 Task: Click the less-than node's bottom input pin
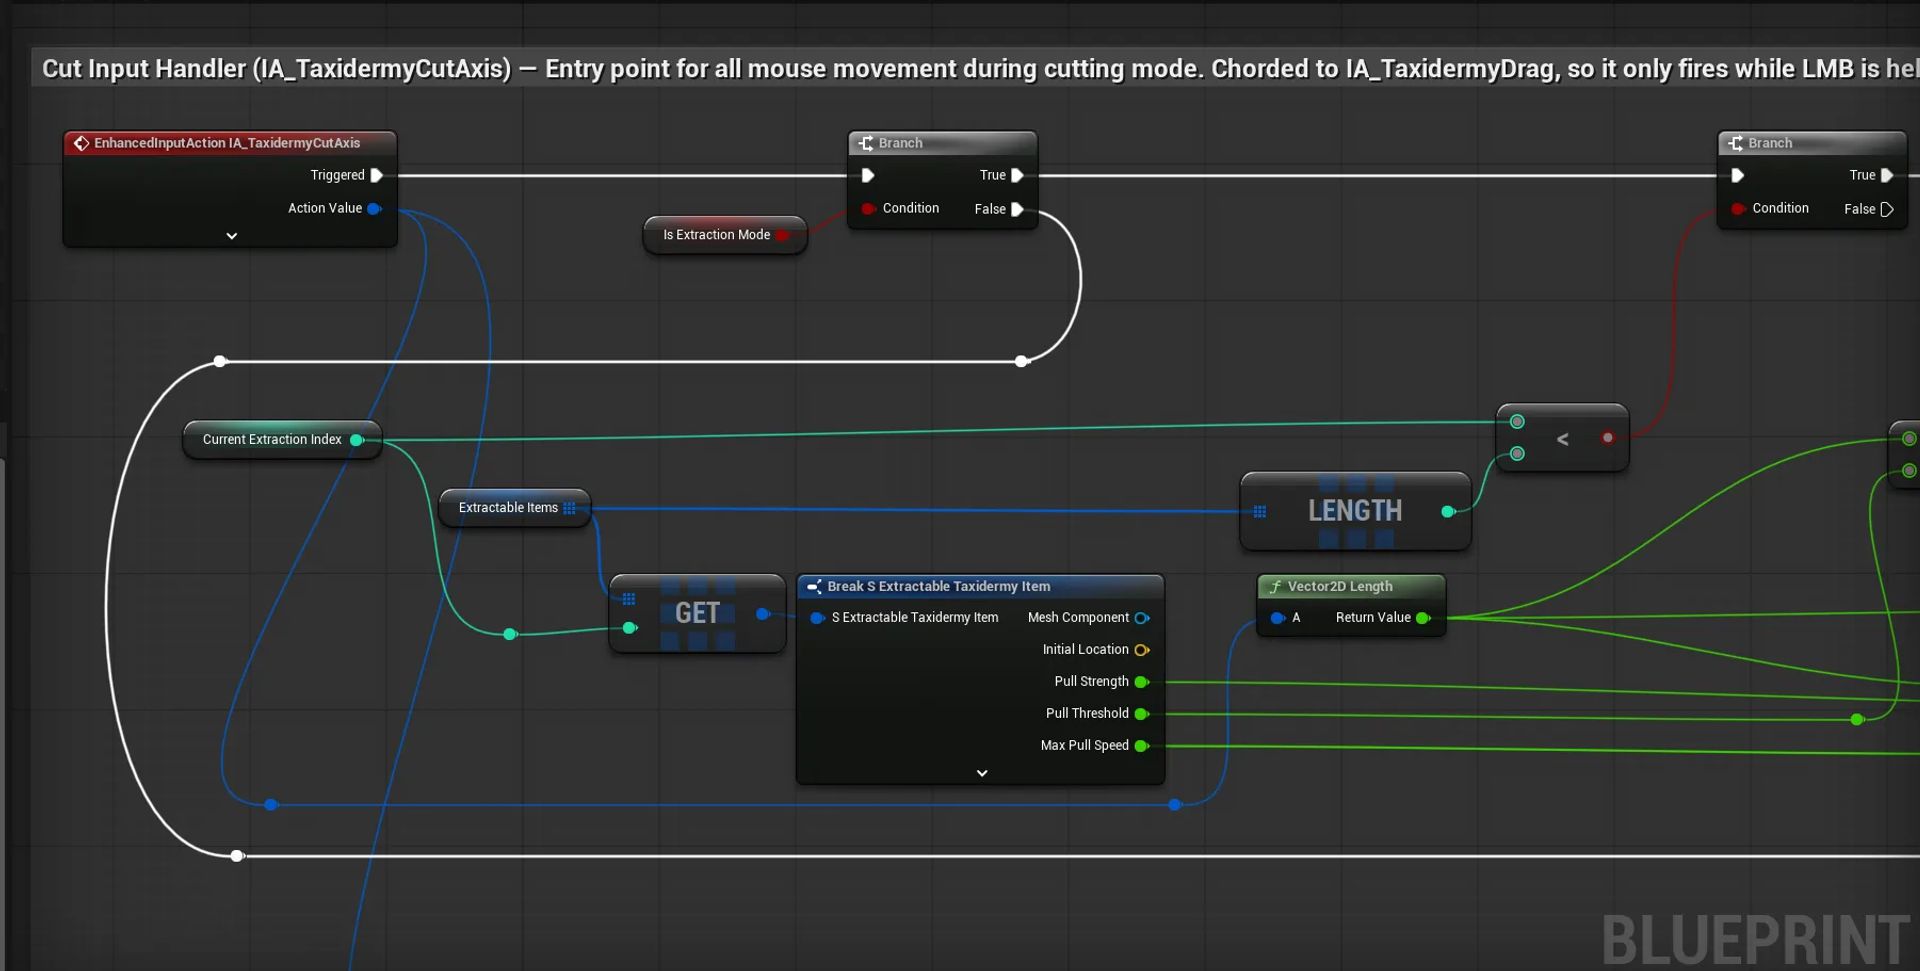1517,454
